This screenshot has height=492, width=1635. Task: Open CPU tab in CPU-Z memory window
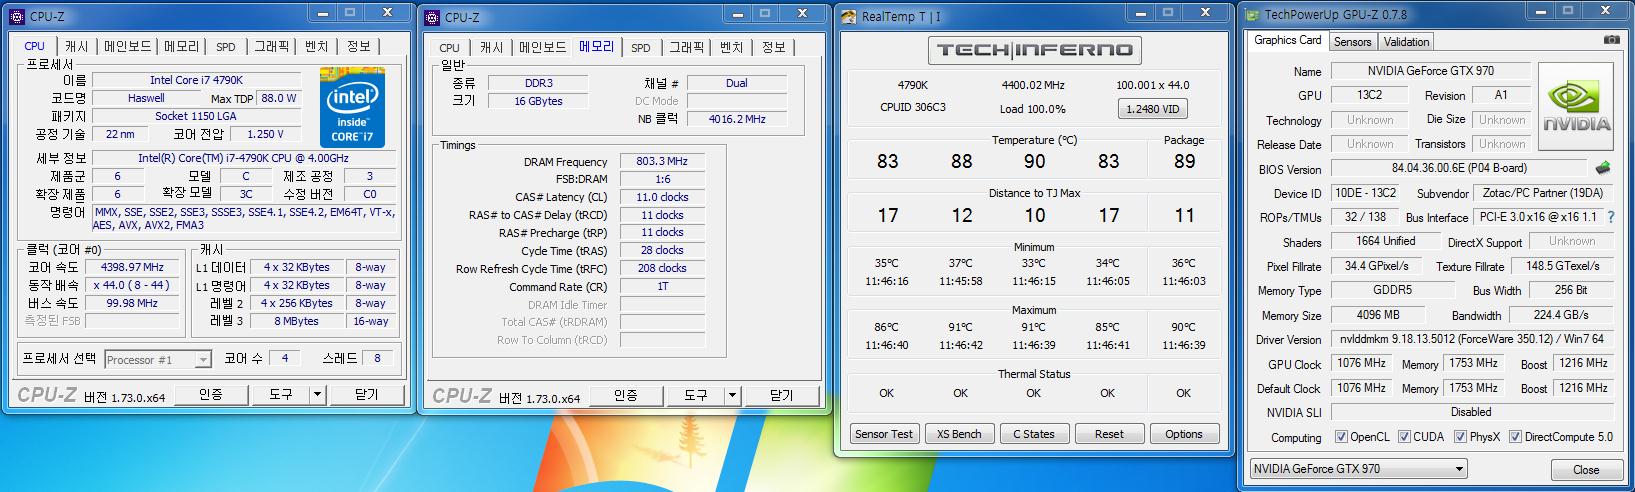click(449, 47)
